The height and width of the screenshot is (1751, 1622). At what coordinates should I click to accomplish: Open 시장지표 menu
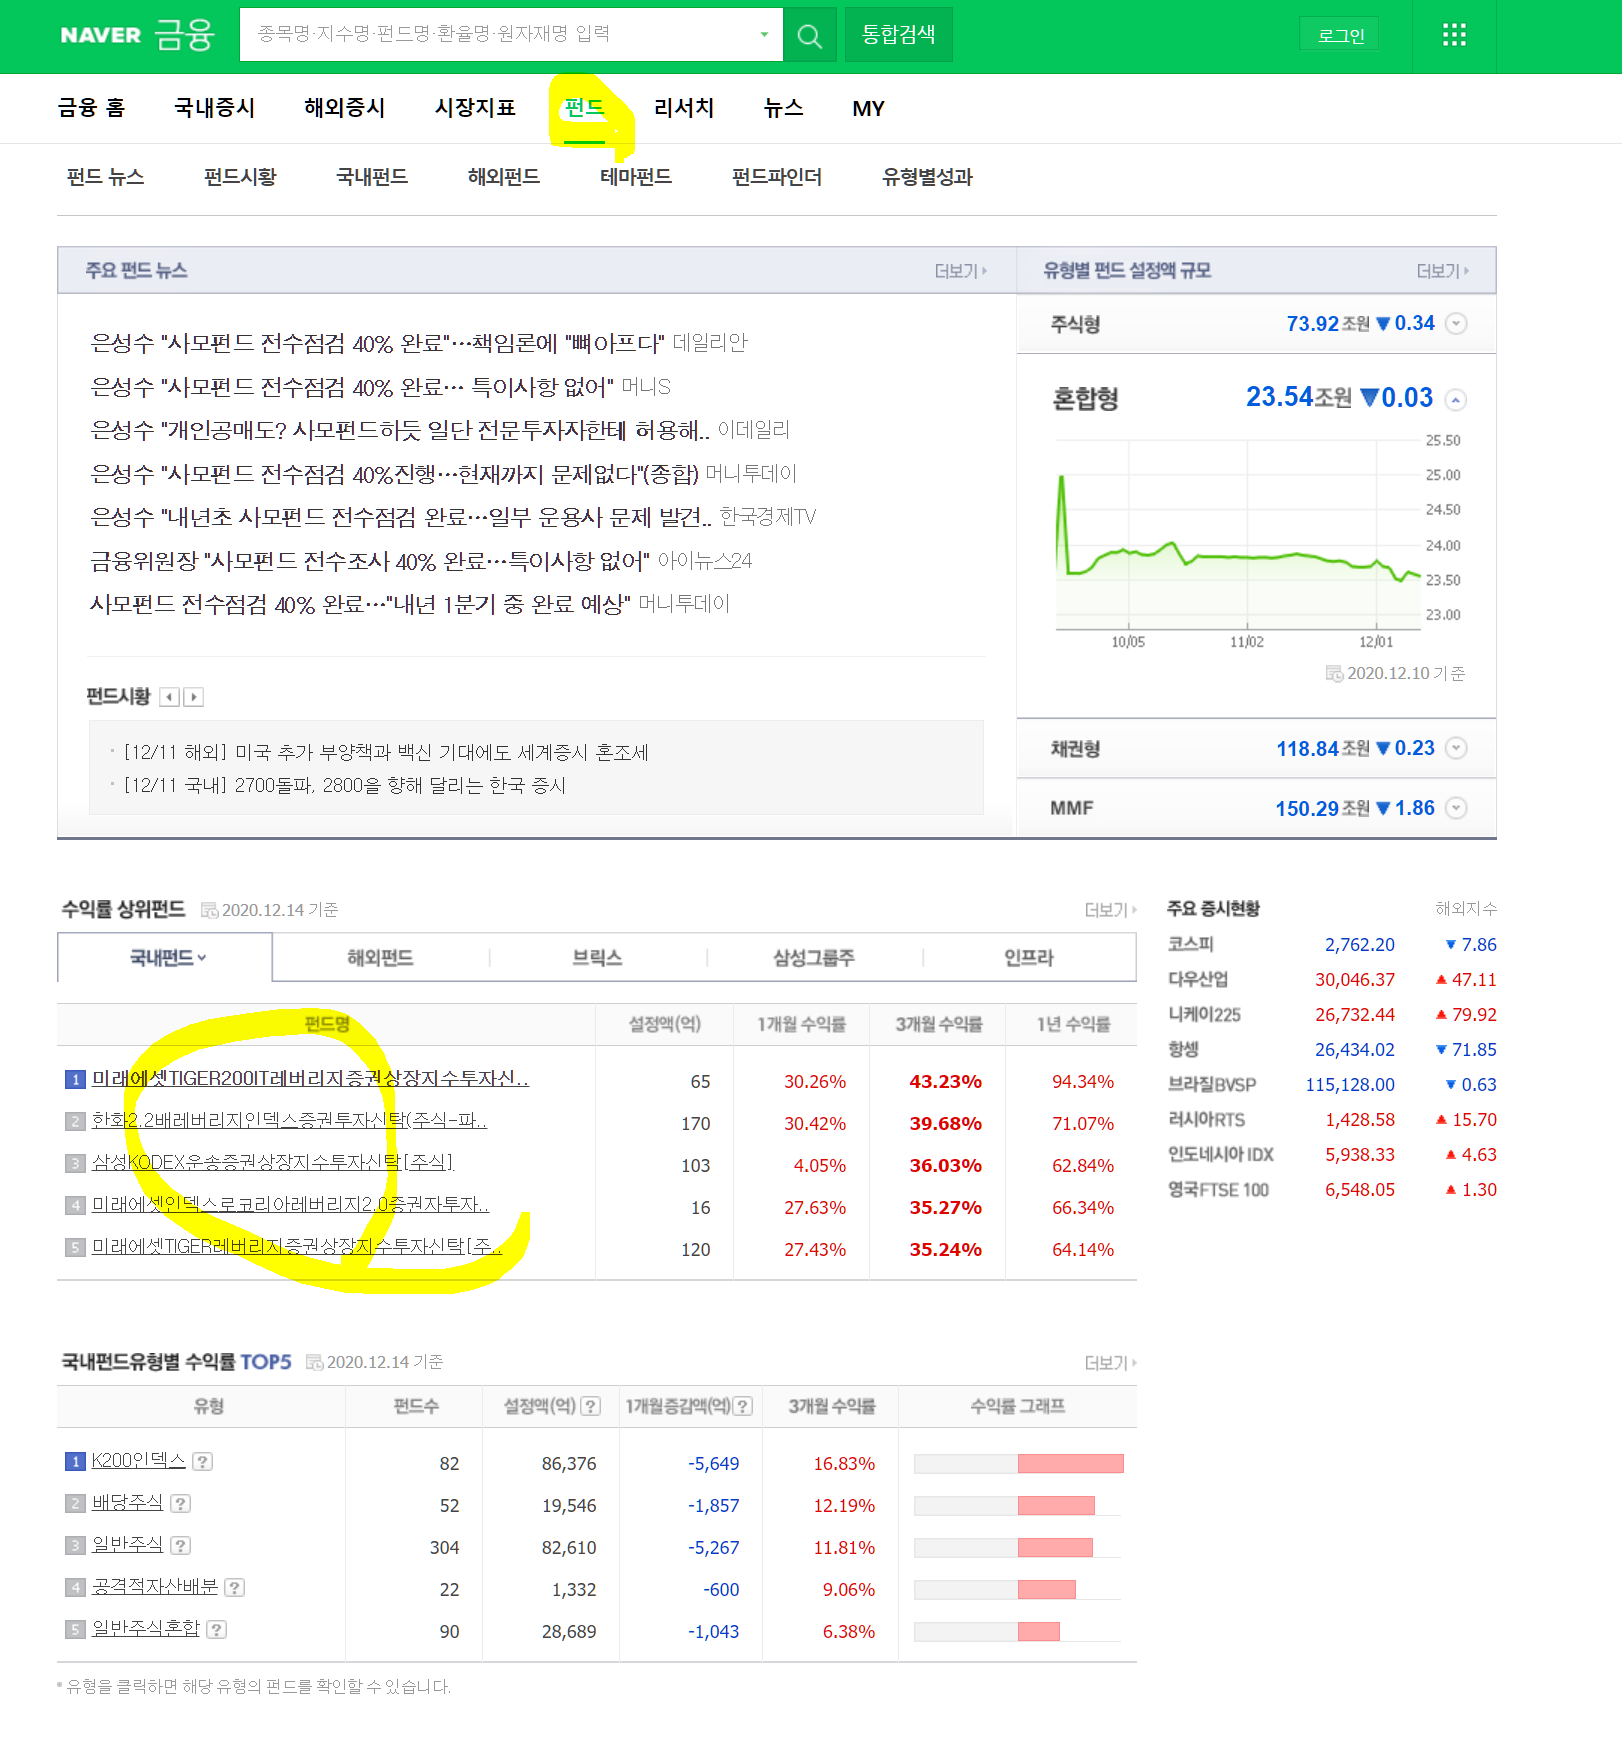pos(476,108)
